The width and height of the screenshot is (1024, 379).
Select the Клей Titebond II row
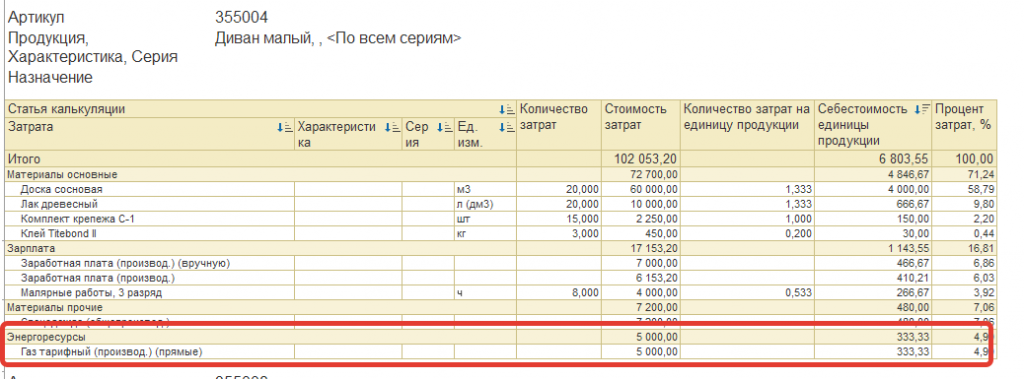coord(501,234)
